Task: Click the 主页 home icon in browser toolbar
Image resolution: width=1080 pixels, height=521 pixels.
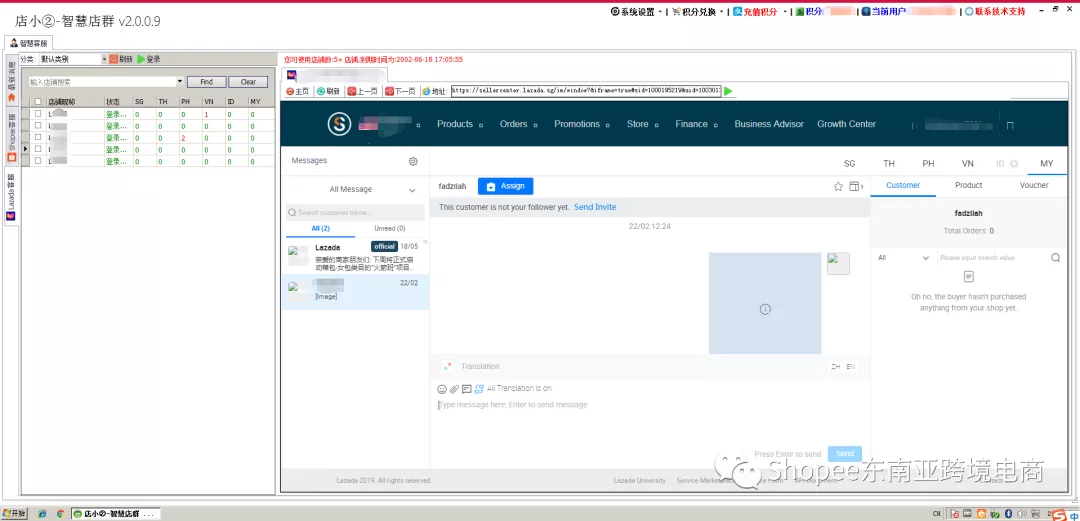Action: coord(289,91)
